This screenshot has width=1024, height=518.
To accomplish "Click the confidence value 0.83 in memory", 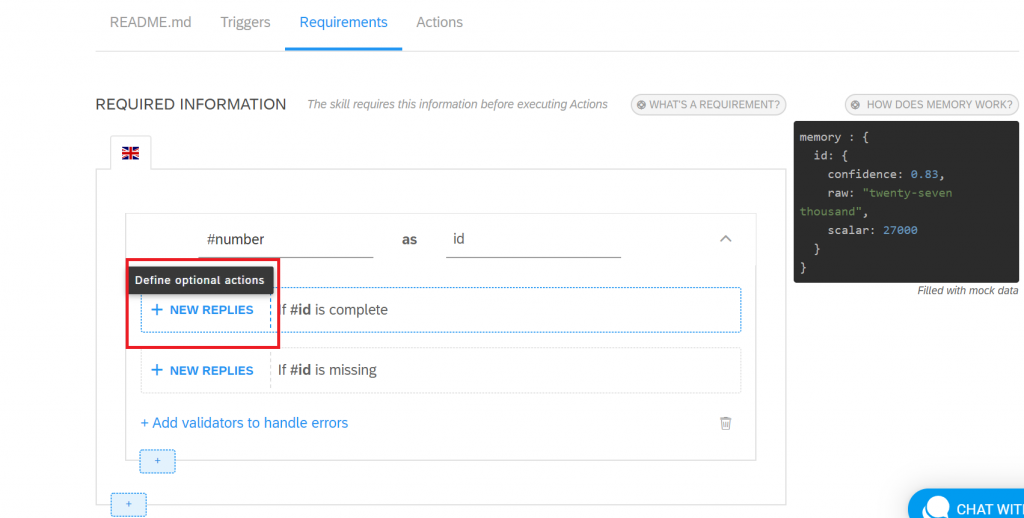I will pyautogui.click(x=924, y=174).
